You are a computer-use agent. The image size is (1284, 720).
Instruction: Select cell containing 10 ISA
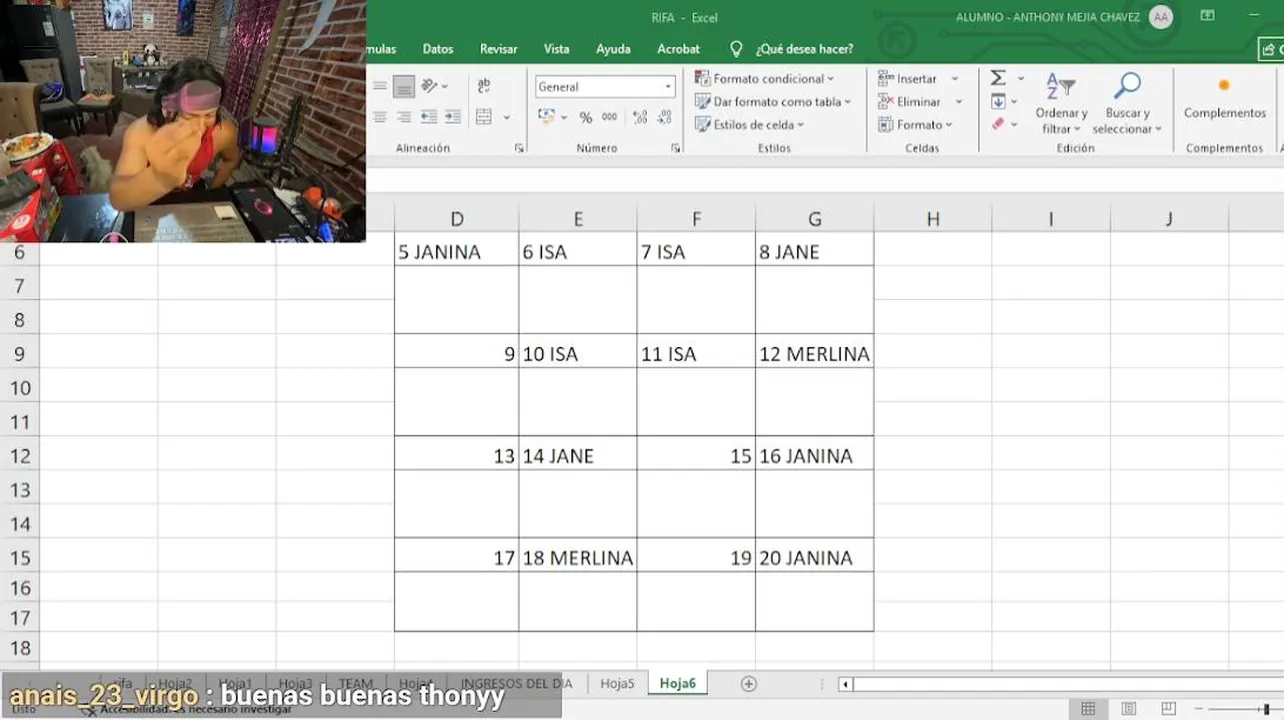pyautogui.click(x=578, y=354)
